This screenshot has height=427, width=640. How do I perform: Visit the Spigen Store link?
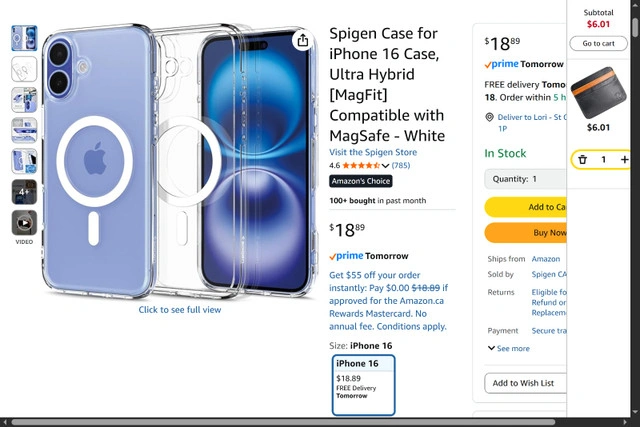373,152
